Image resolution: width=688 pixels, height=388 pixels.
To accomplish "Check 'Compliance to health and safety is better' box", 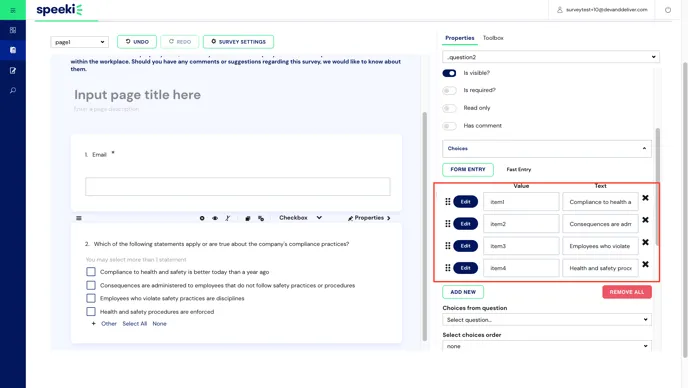I will point(91,272).
